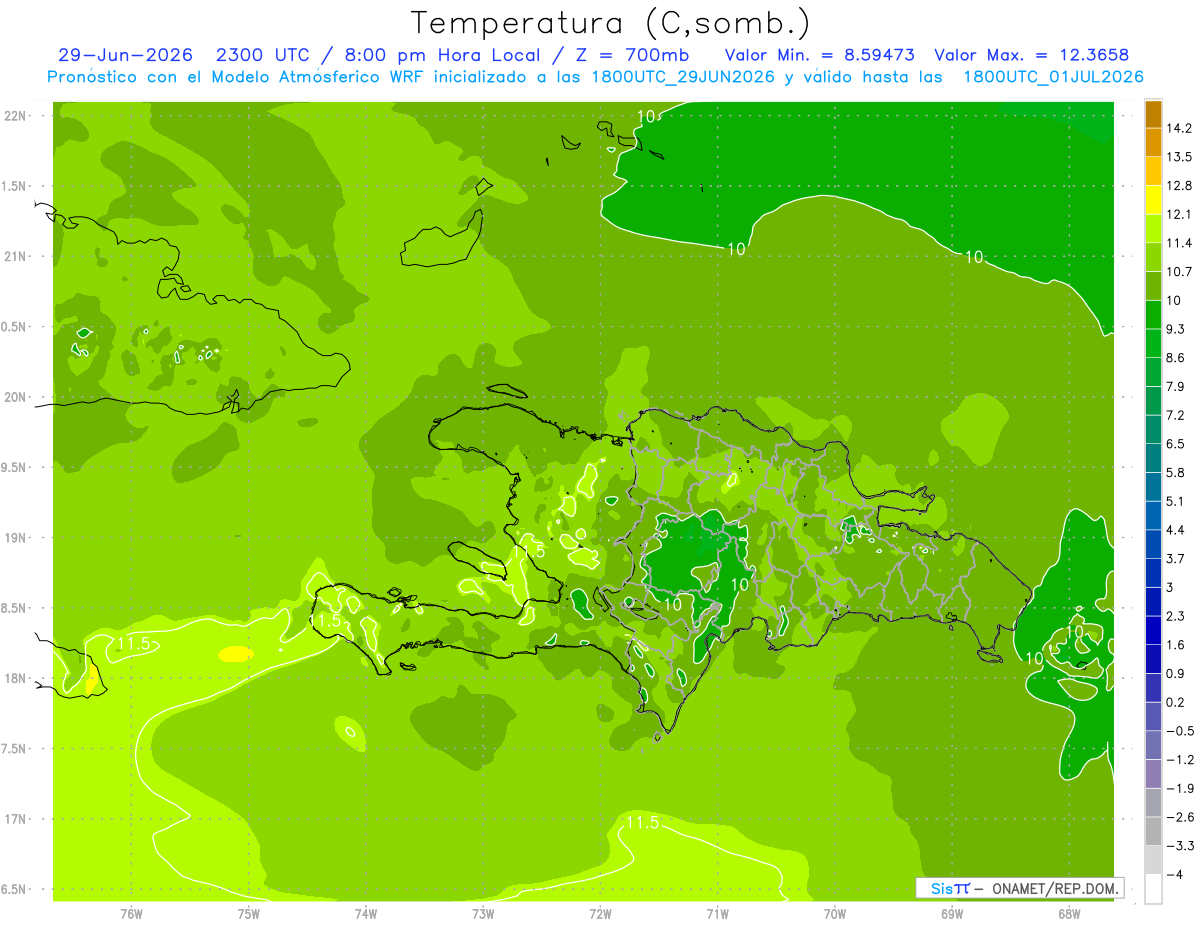The height and width of the screenshot is (927, 1200).
Task: Click the "4.4" color scale value
Action: tap(1176, 530)
